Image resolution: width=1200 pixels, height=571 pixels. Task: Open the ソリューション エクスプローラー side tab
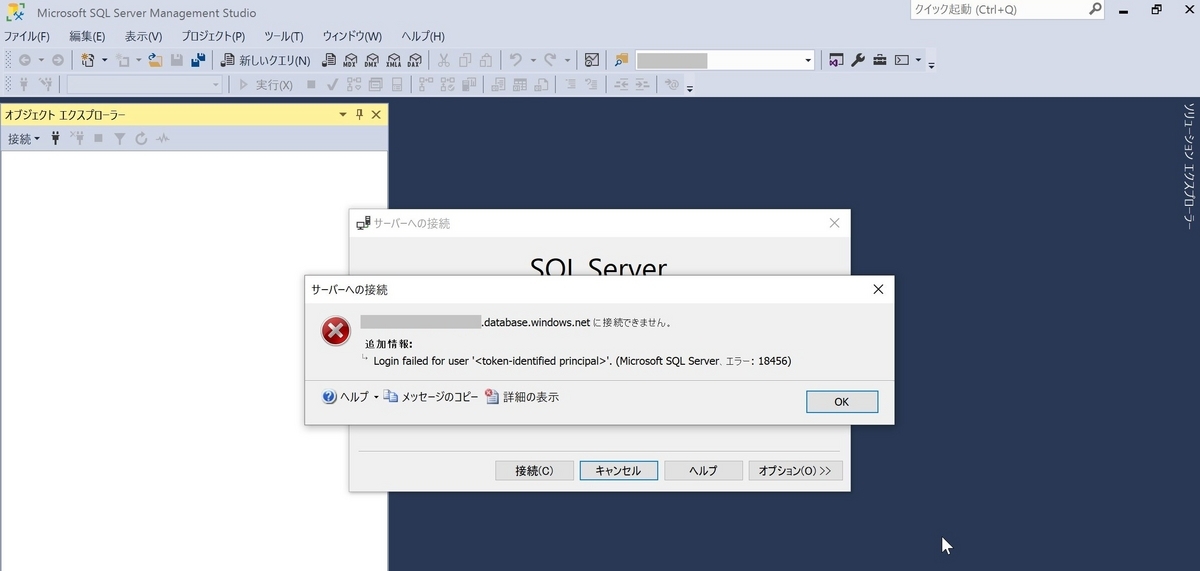pos(1189,164)
